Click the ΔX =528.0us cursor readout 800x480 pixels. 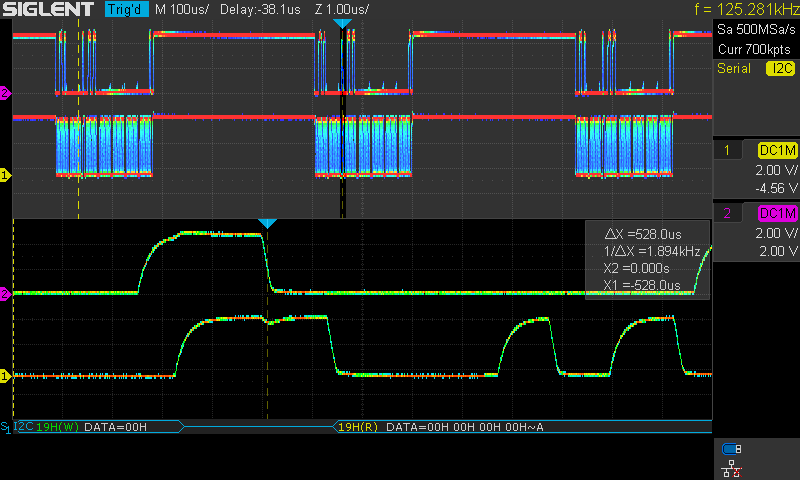(x=643, y=234)
